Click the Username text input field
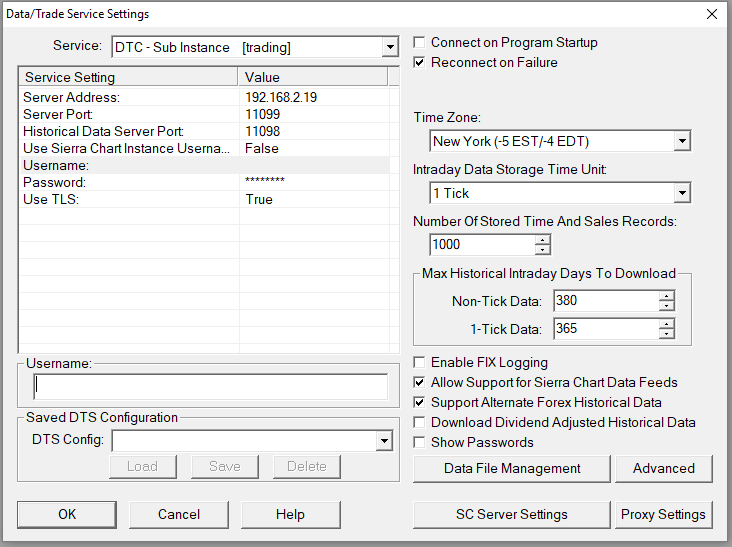Viewport: 732px width, 547px height. coord(211,386)
